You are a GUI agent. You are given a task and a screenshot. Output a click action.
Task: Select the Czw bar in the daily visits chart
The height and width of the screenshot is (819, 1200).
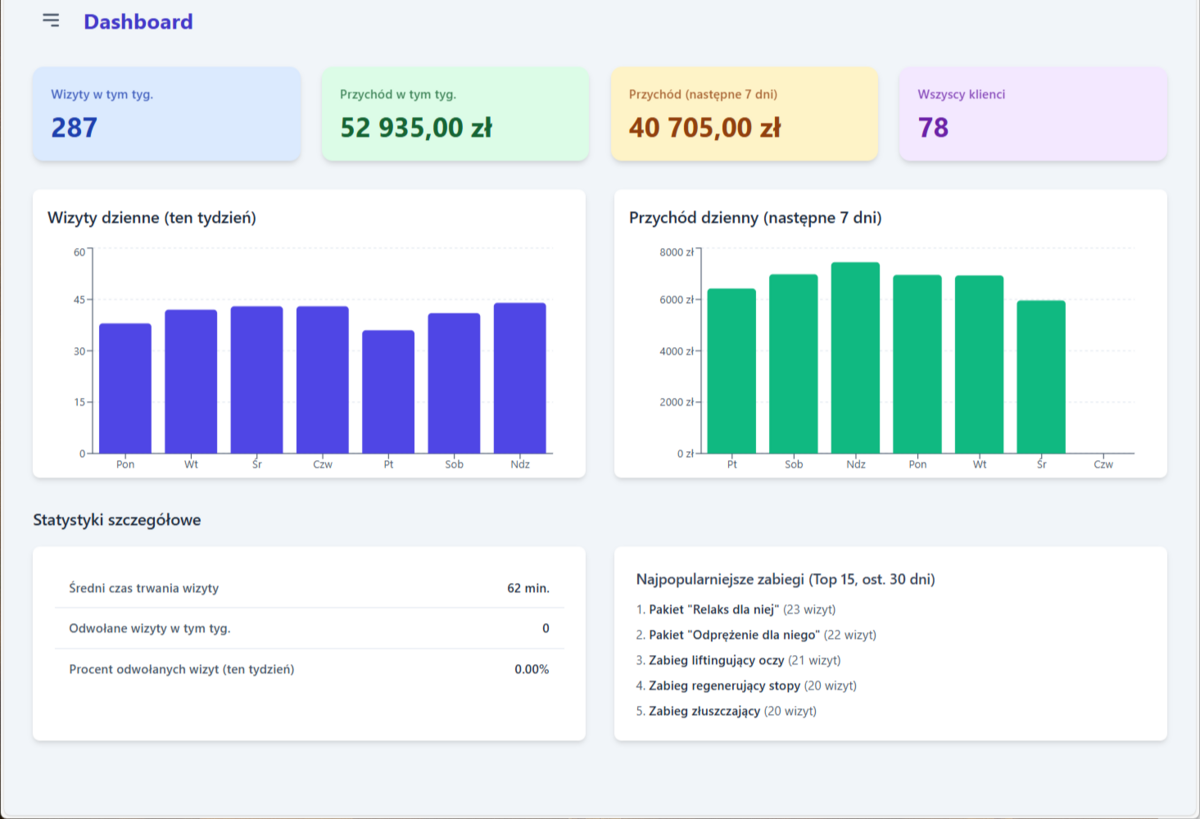point(322,380)
